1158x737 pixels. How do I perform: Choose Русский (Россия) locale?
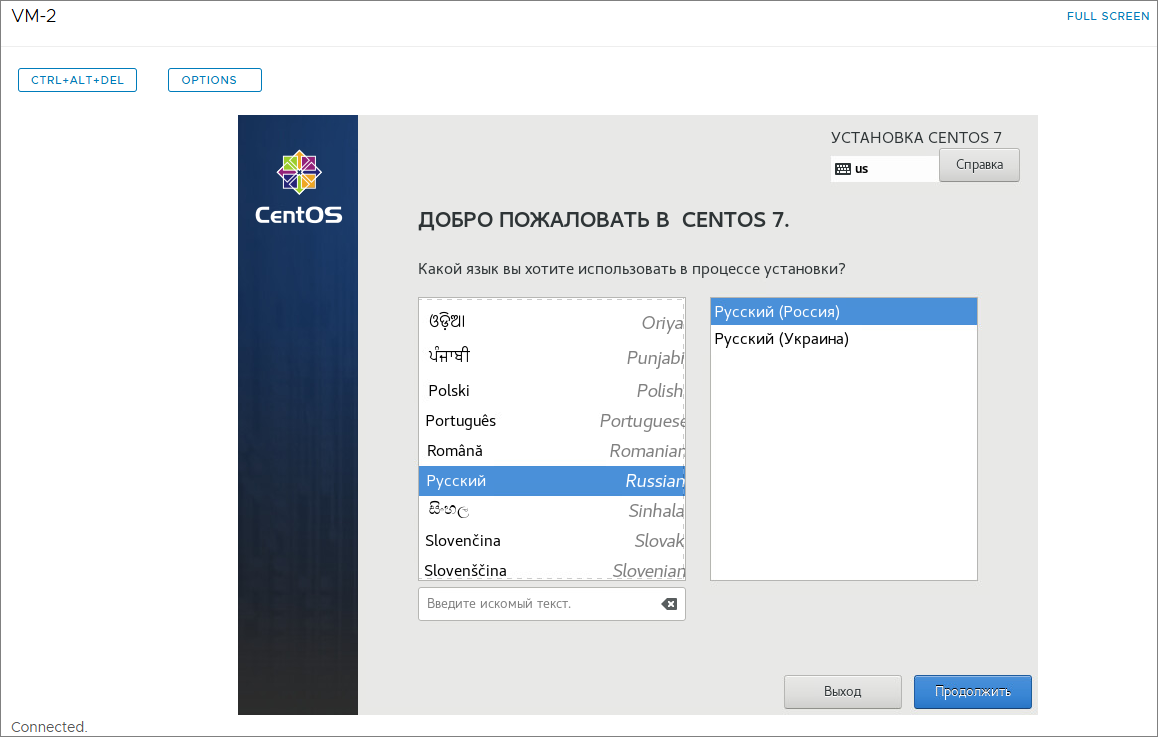click(843, 312)
